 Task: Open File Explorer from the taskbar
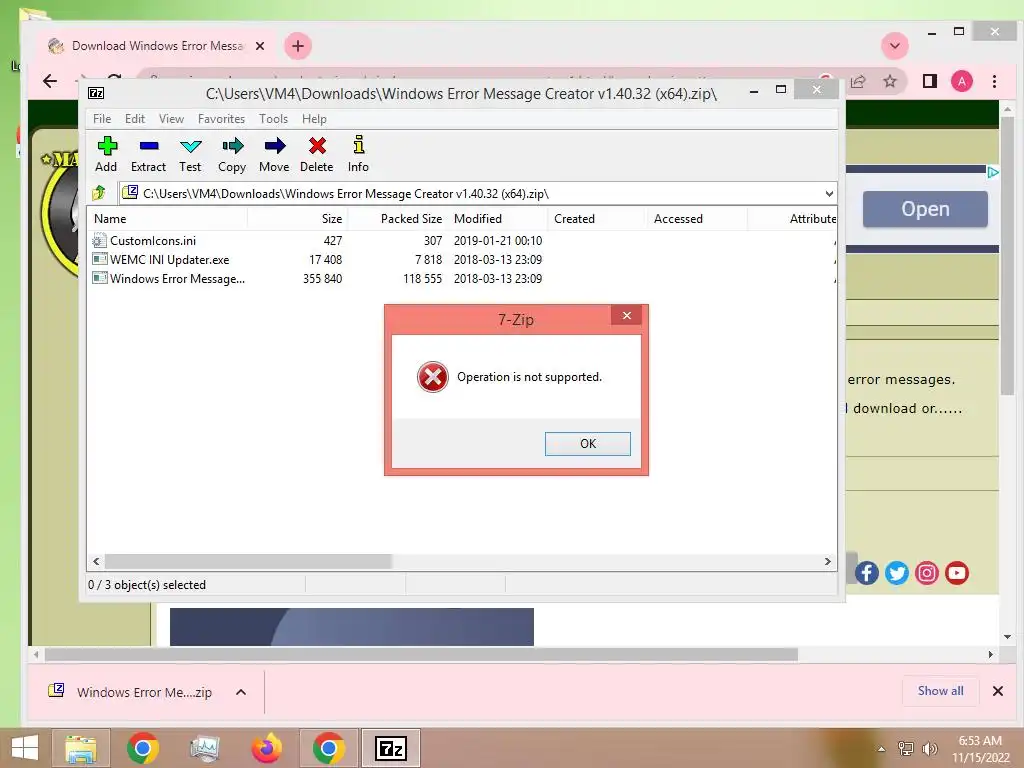(81, 748)
